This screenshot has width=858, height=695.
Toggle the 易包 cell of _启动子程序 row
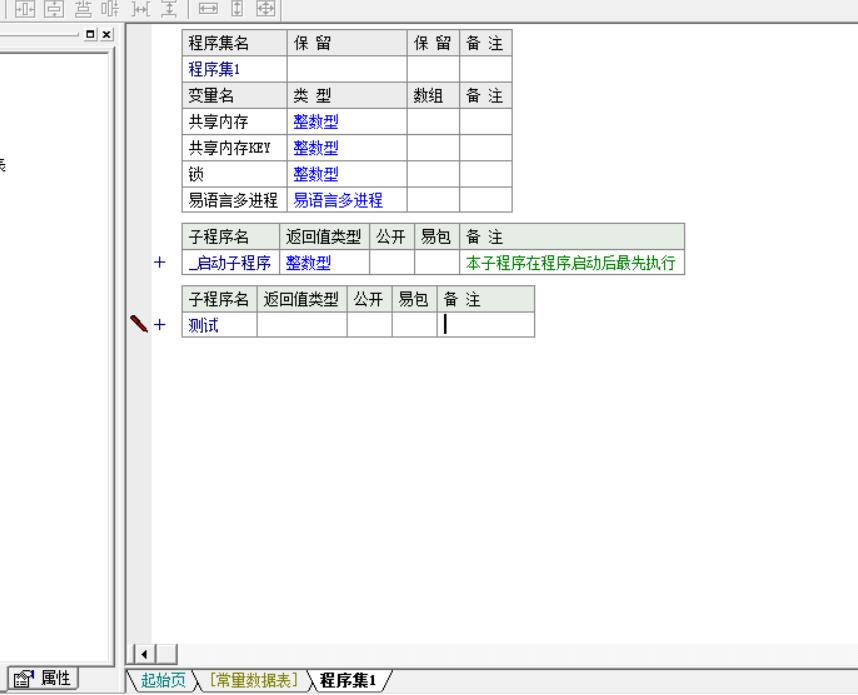(x=437, y=263)
